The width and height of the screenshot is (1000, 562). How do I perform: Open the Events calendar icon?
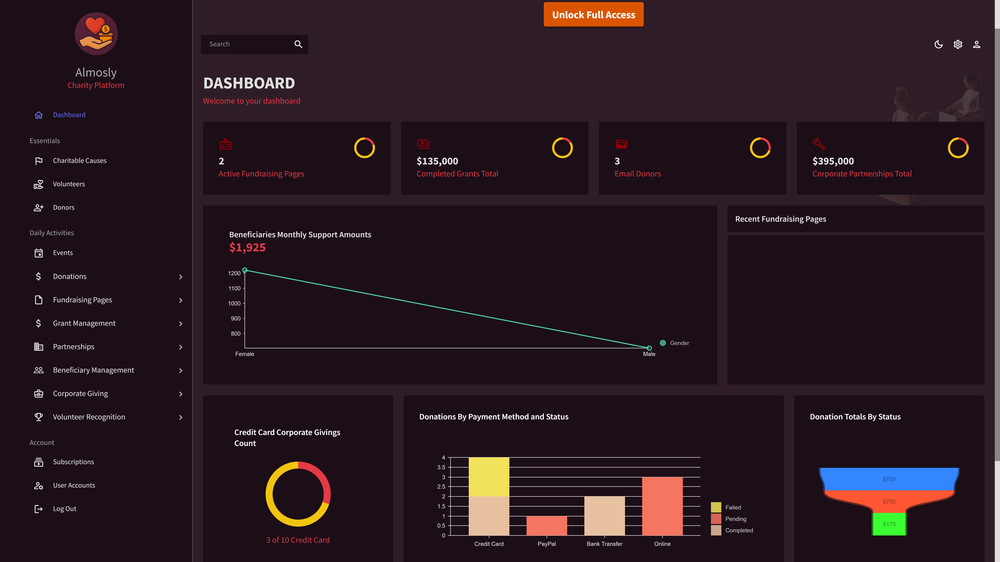coord(38,253)
